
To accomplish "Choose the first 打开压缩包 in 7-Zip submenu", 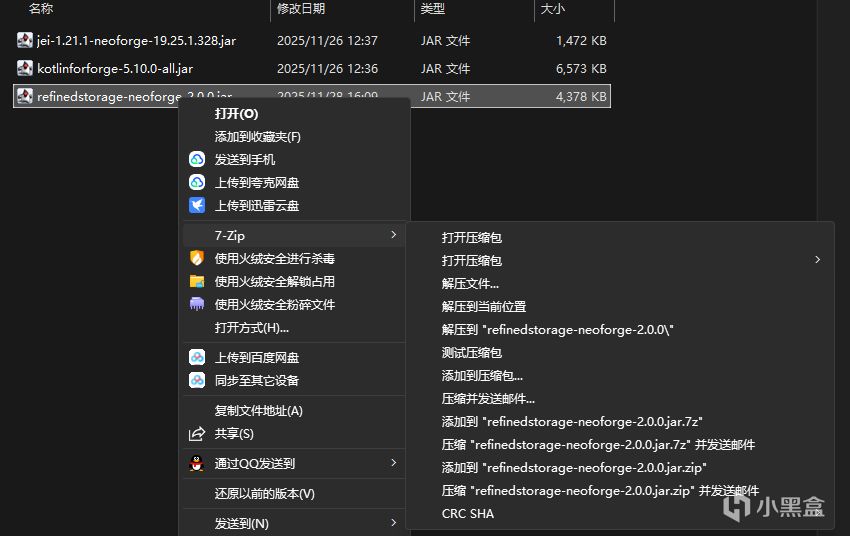I will (472, 237).
